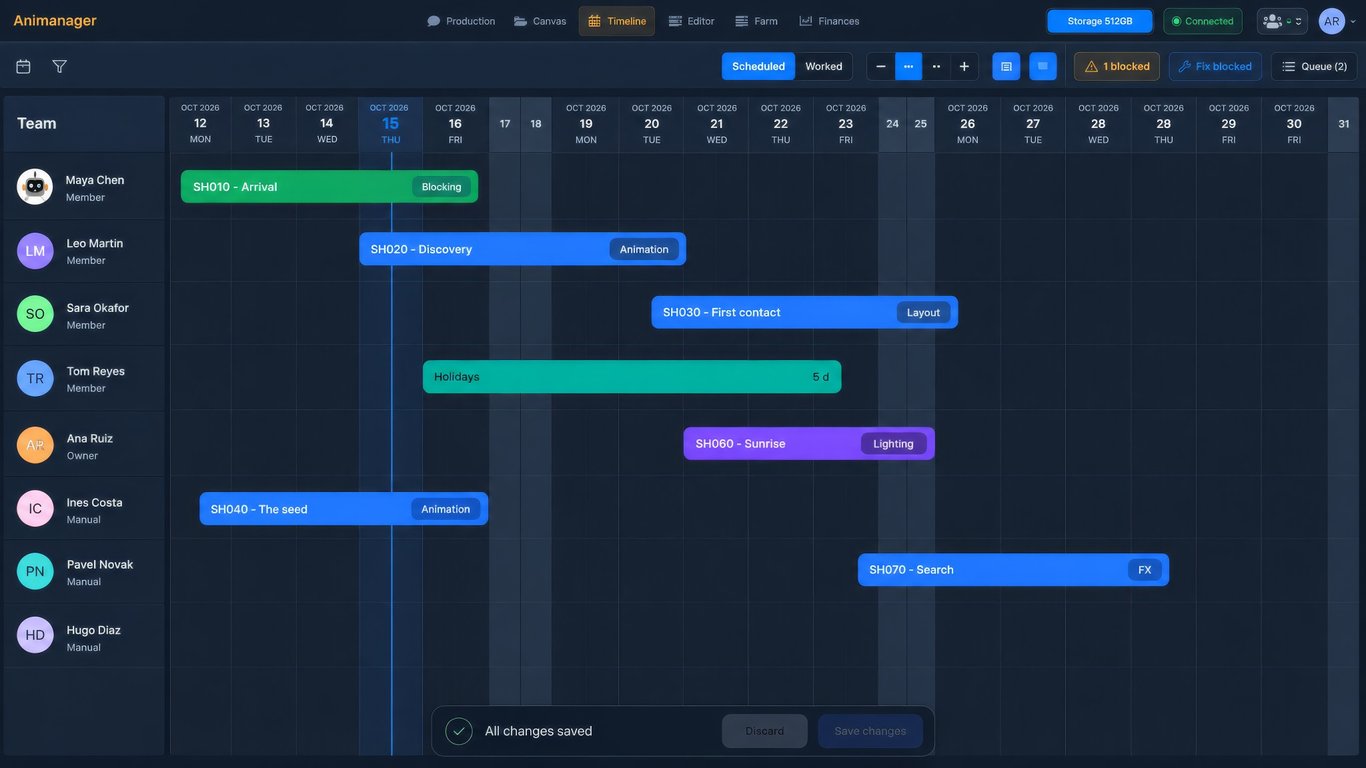The height and width of the screenshot is (768, 1366).
Task: Click the FX tag on SH070 - Search
Action: click(x=1145, y=570)
